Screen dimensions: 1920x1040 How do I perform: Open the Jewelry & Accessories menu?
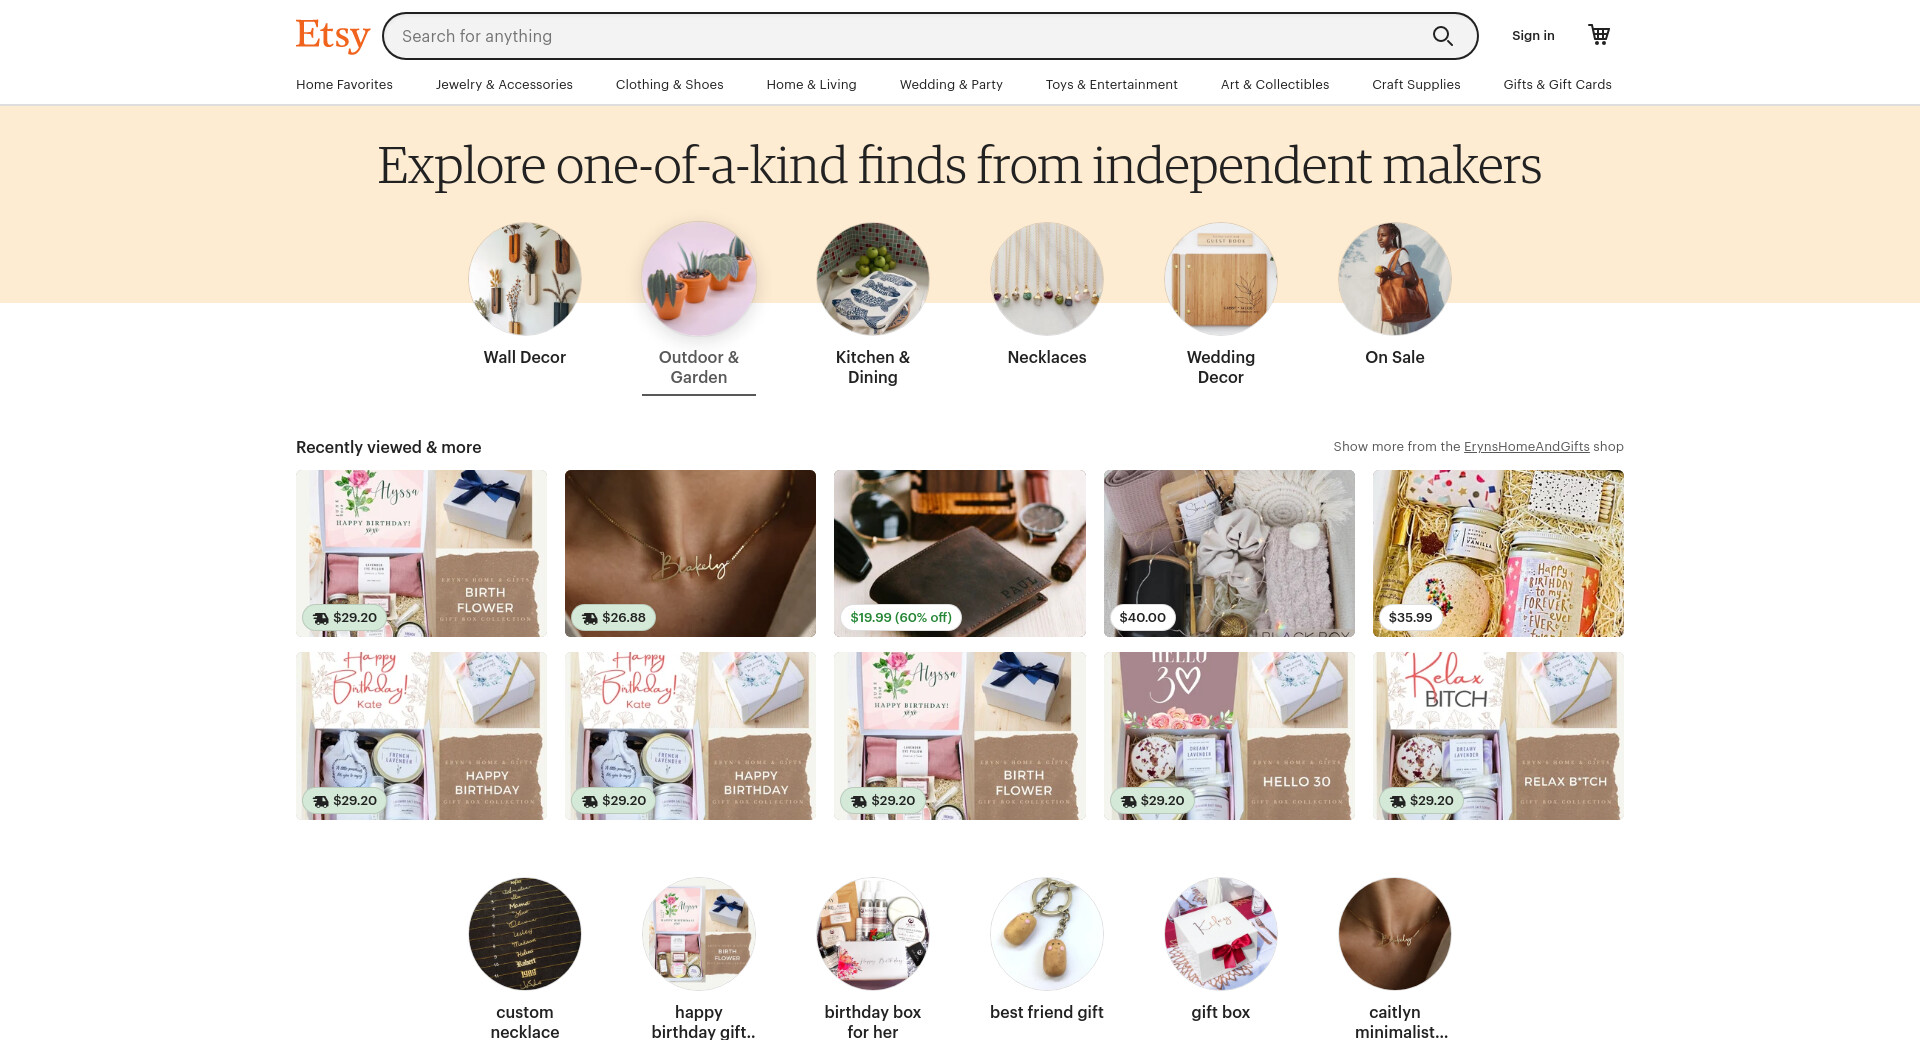pyautogui.click(x=504, y=85)
